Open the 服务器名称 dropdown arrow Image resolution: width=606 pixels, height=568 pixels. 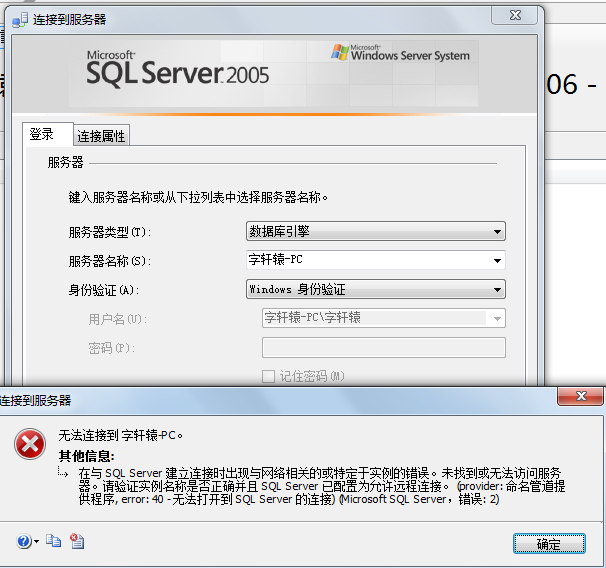[497, 260]
